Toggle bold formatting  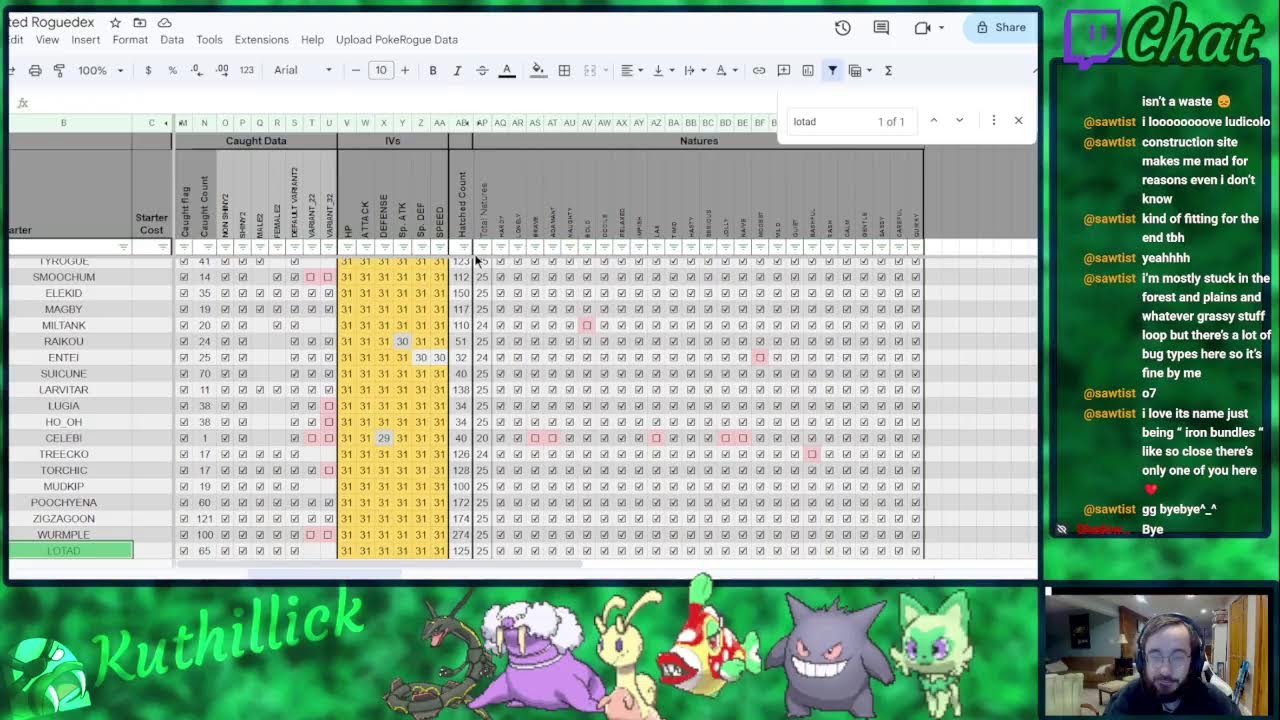433,70
